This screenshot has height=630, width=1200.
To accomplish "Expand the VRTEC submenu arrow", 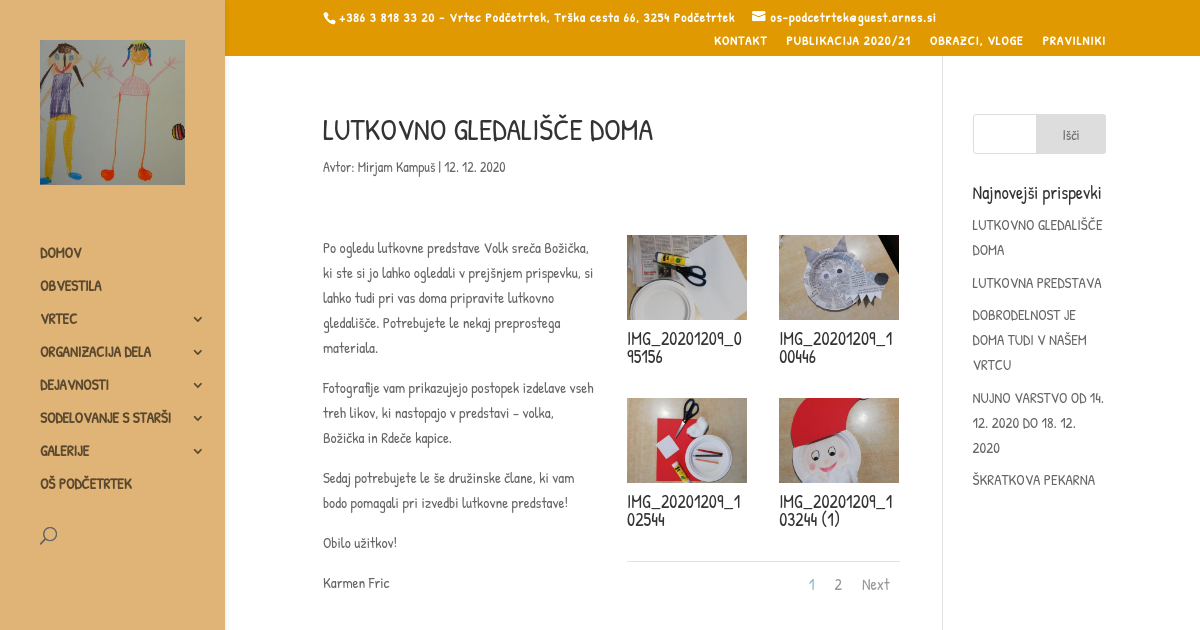I will [198, 319].
